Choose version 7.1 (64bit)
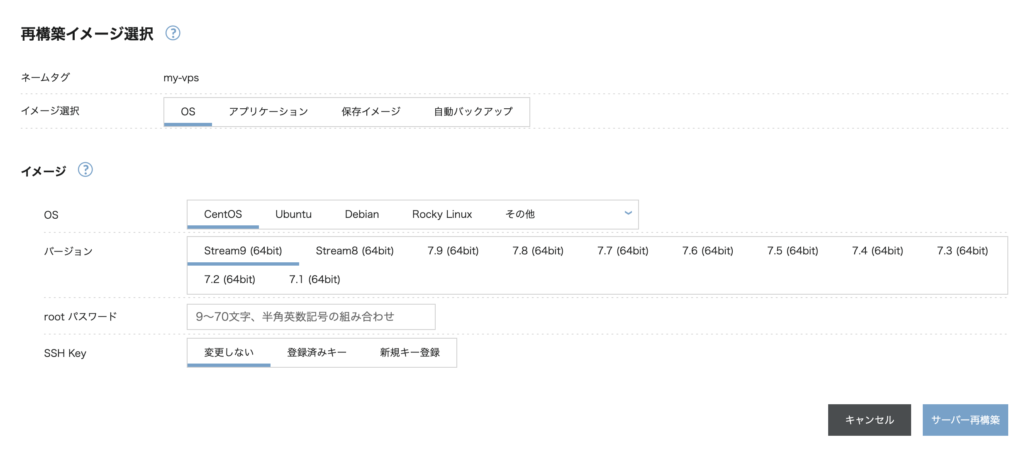 tap(315, 280)
